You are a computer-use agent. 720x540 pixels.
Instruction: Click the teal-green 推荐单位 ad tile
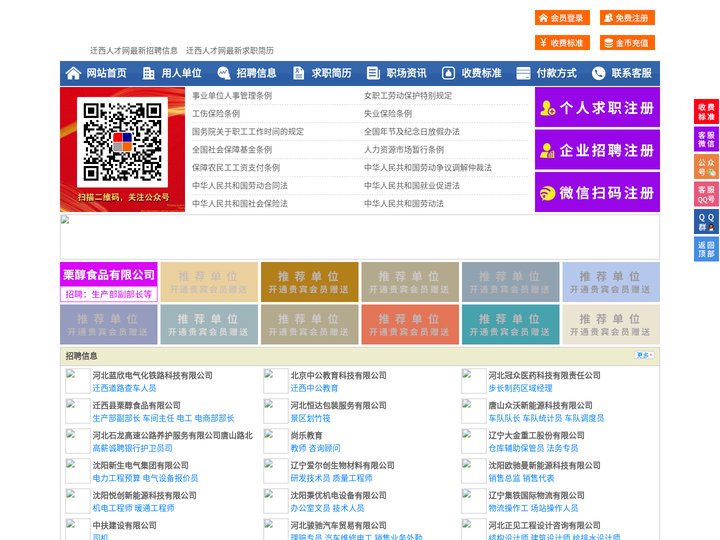(511, 324)
